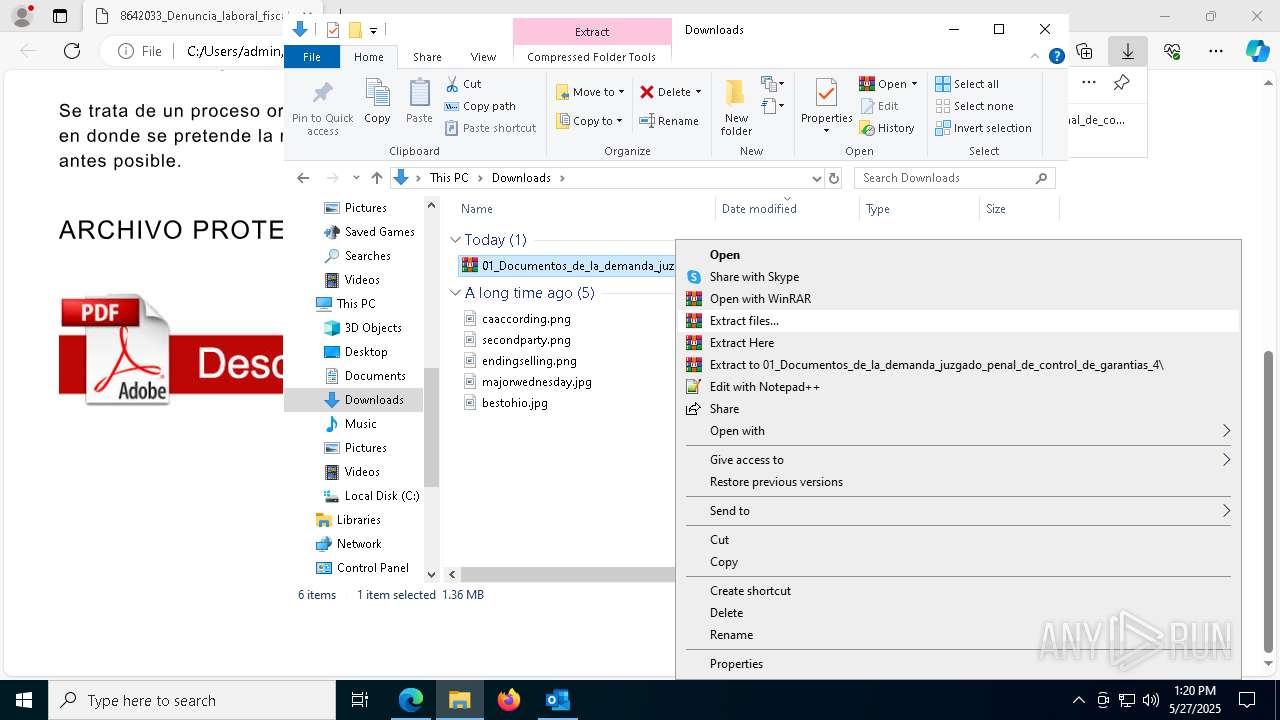Screen dimensions: 1280x720
Task: Click Properties in context menu
Action: 959,664
